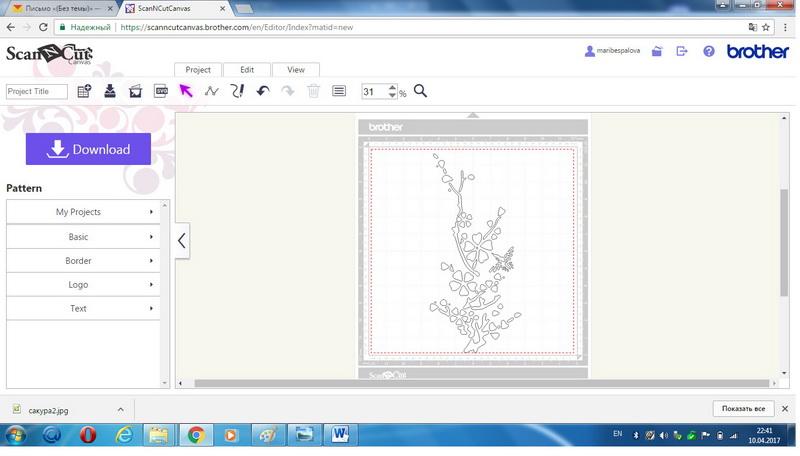The width and height of the screenshot is (800, 456).
Task: Click the canvas scroll right arrow
Action: coord(774,383)
